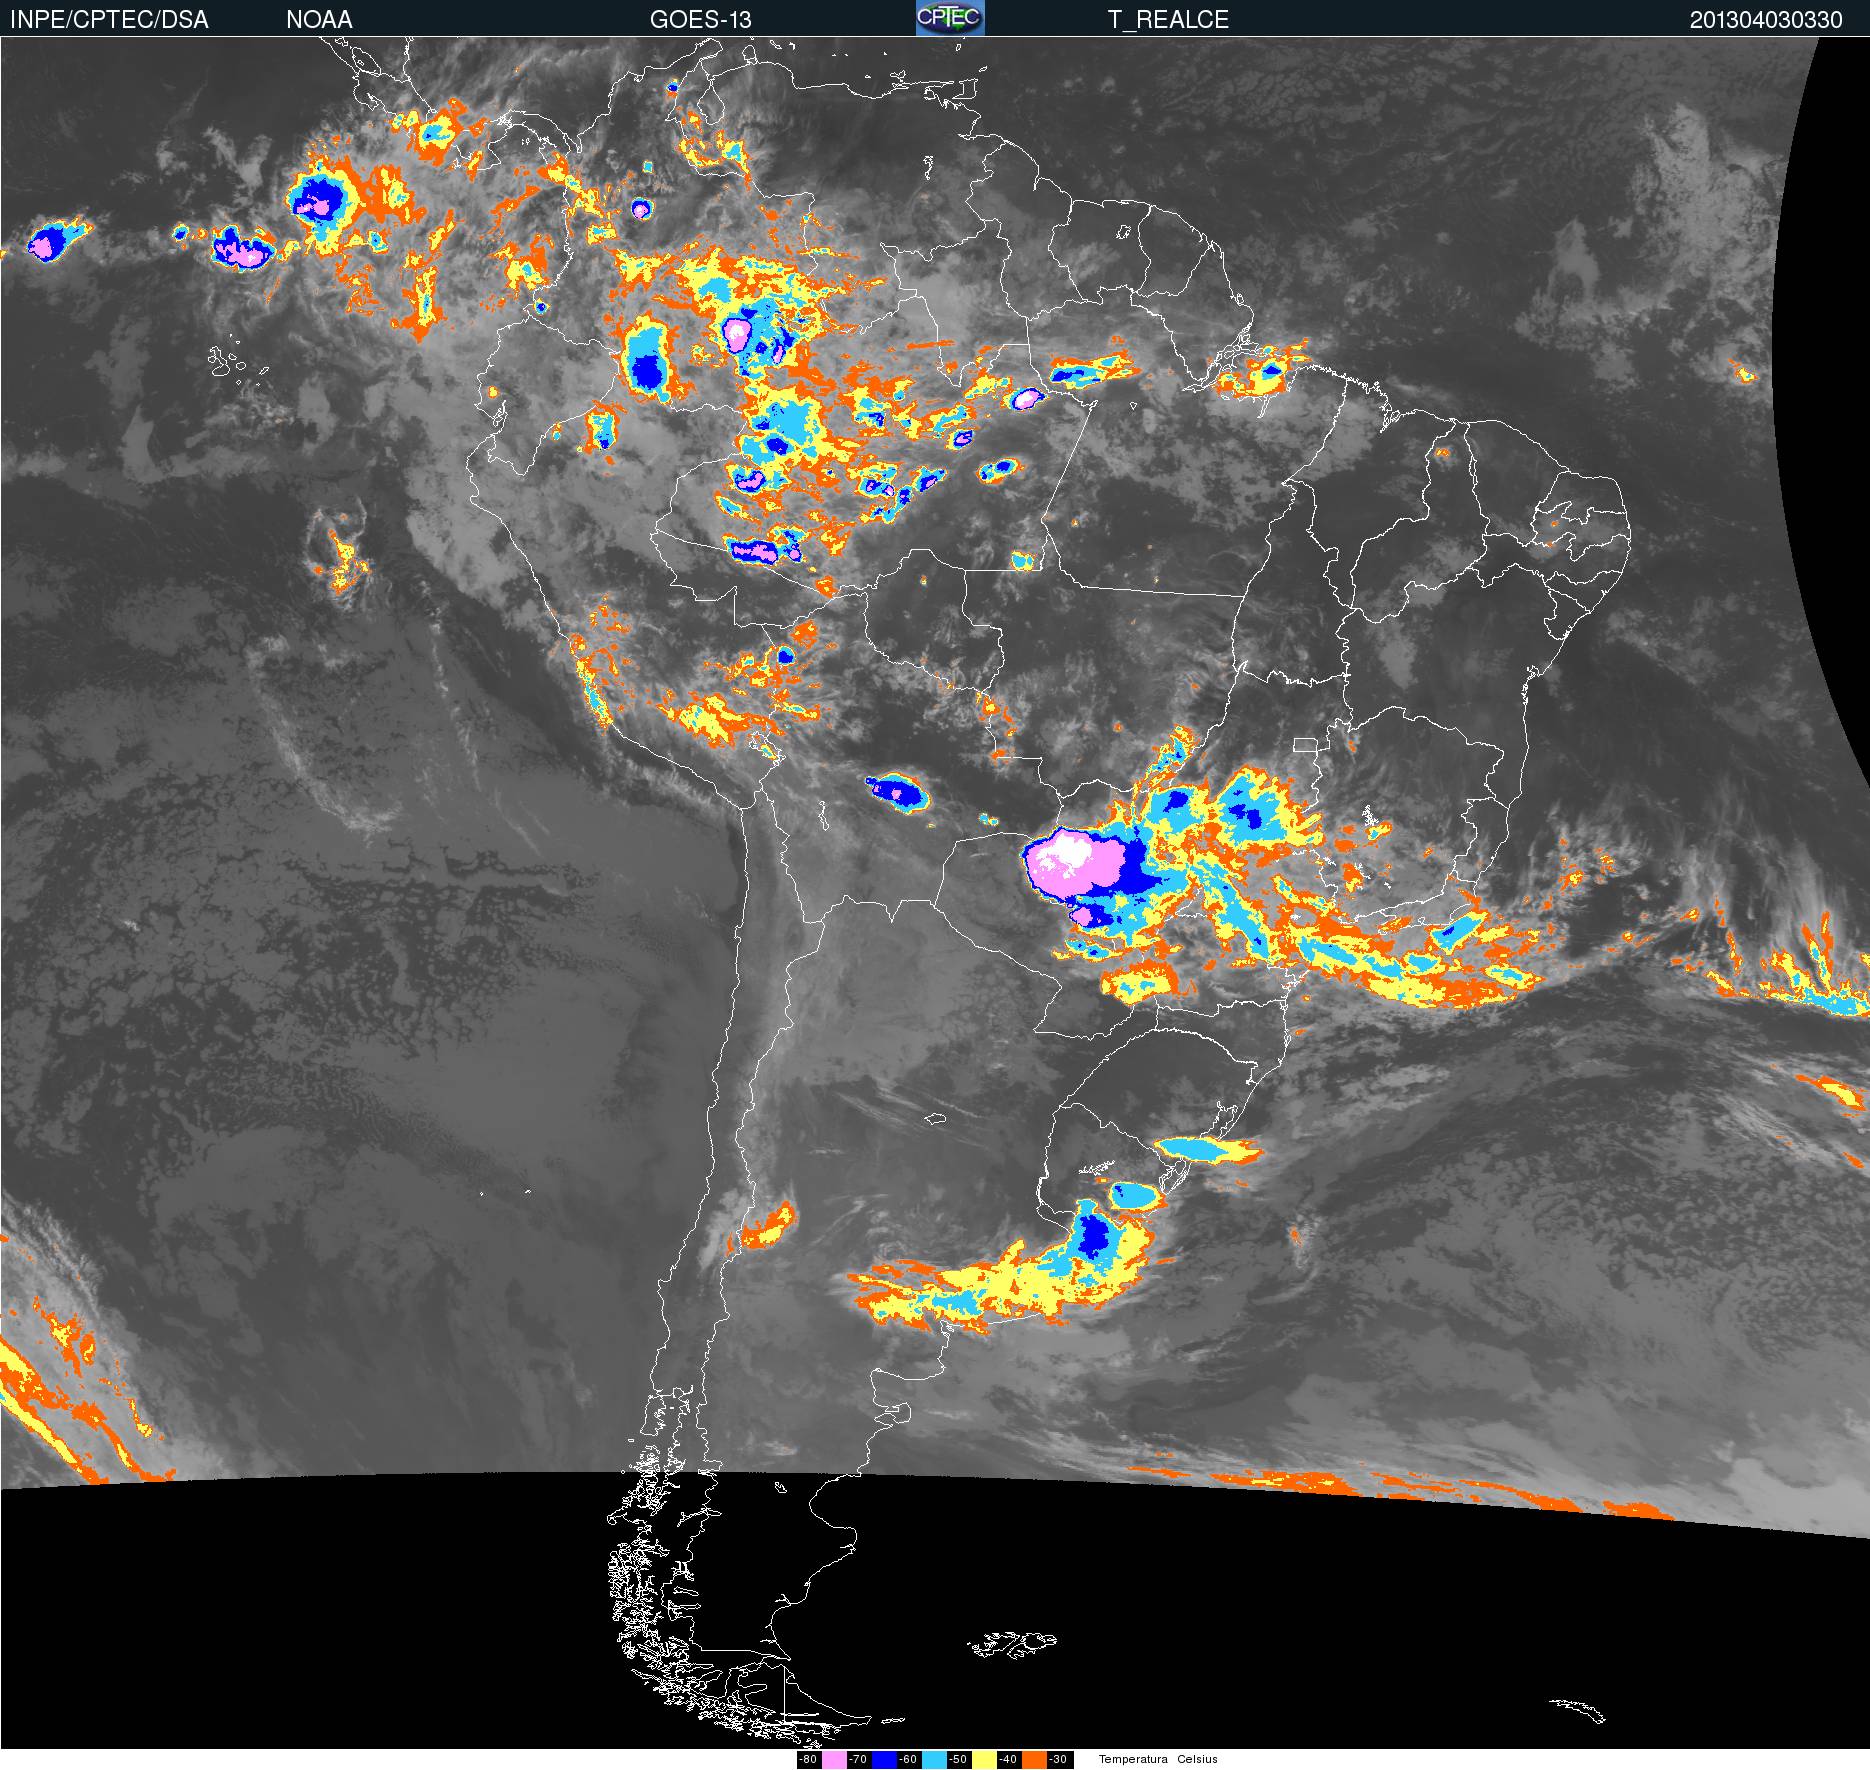Click the CPTEC logo in the header

(x=950, y=18)
